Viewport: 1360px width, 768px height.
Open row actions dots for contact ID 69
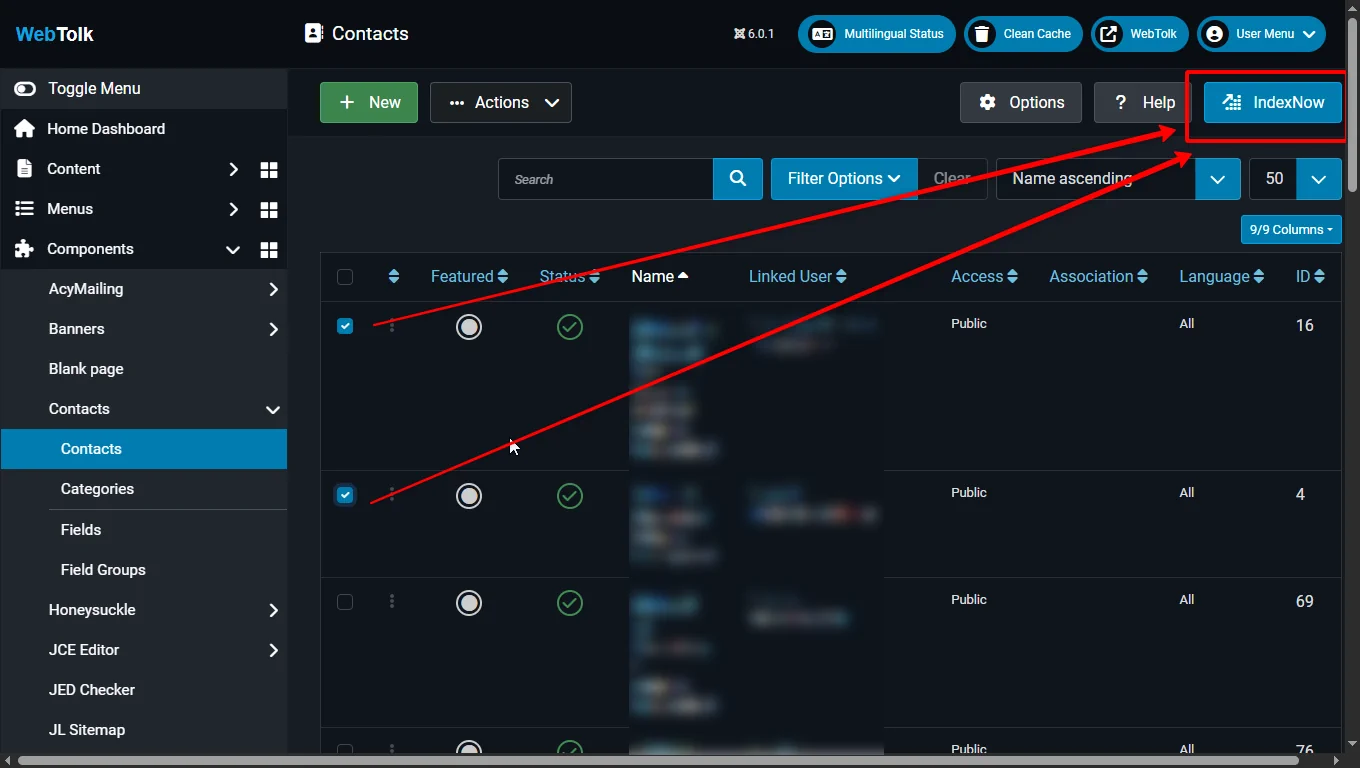point(392,602)
